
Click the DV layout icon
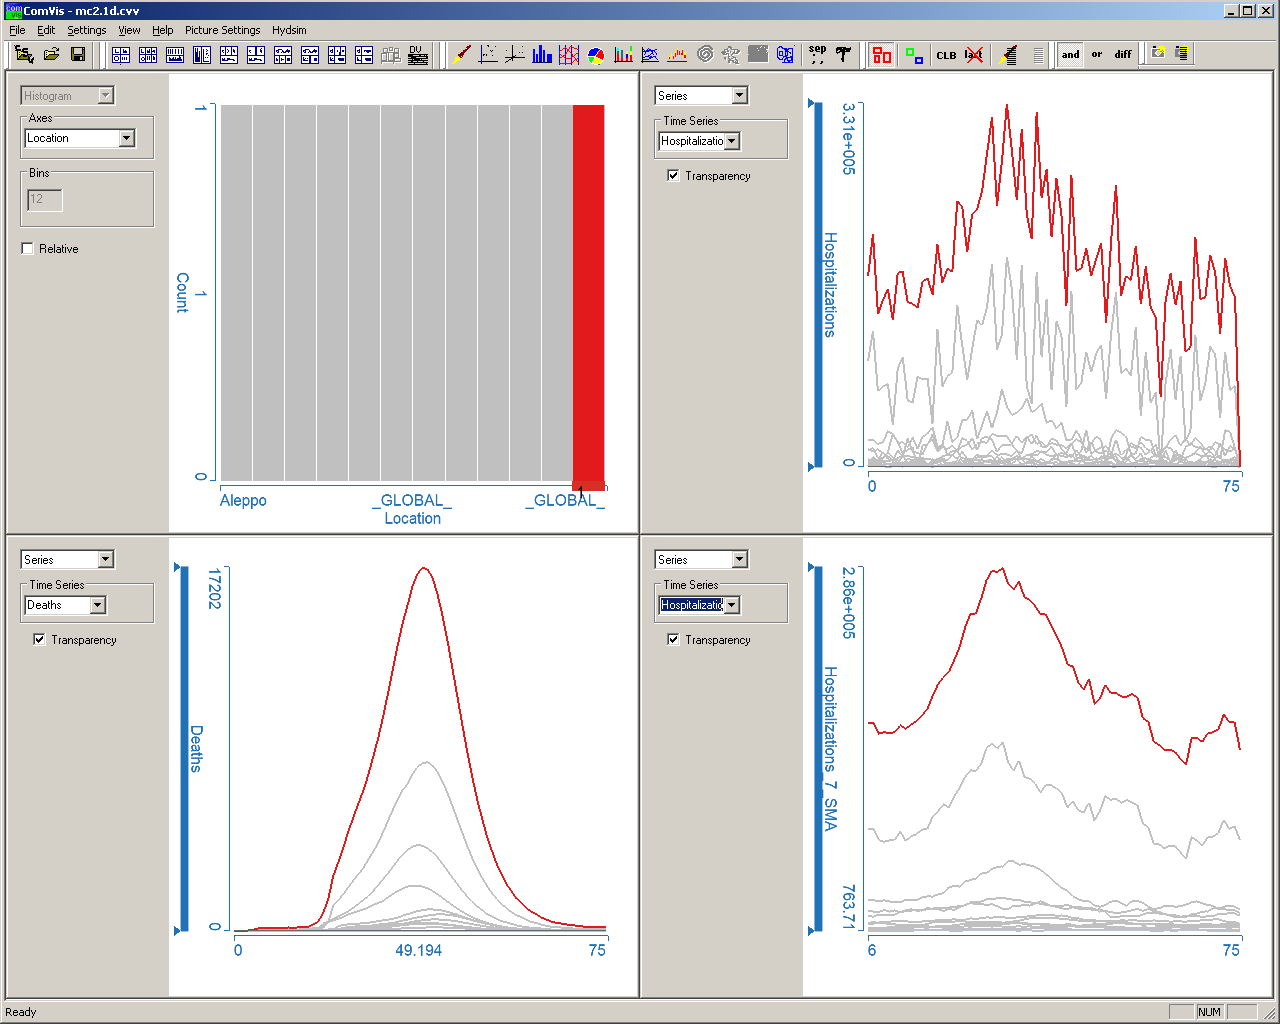click(x=418, y=55)
